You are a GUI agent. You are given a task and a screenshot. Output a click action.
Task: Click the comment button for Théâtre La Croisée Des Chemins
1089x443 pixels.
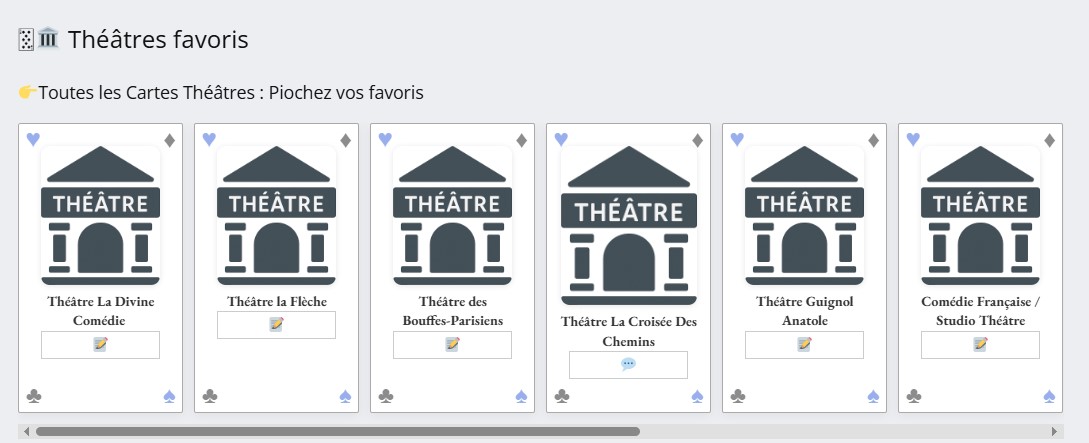pos(628,365)
